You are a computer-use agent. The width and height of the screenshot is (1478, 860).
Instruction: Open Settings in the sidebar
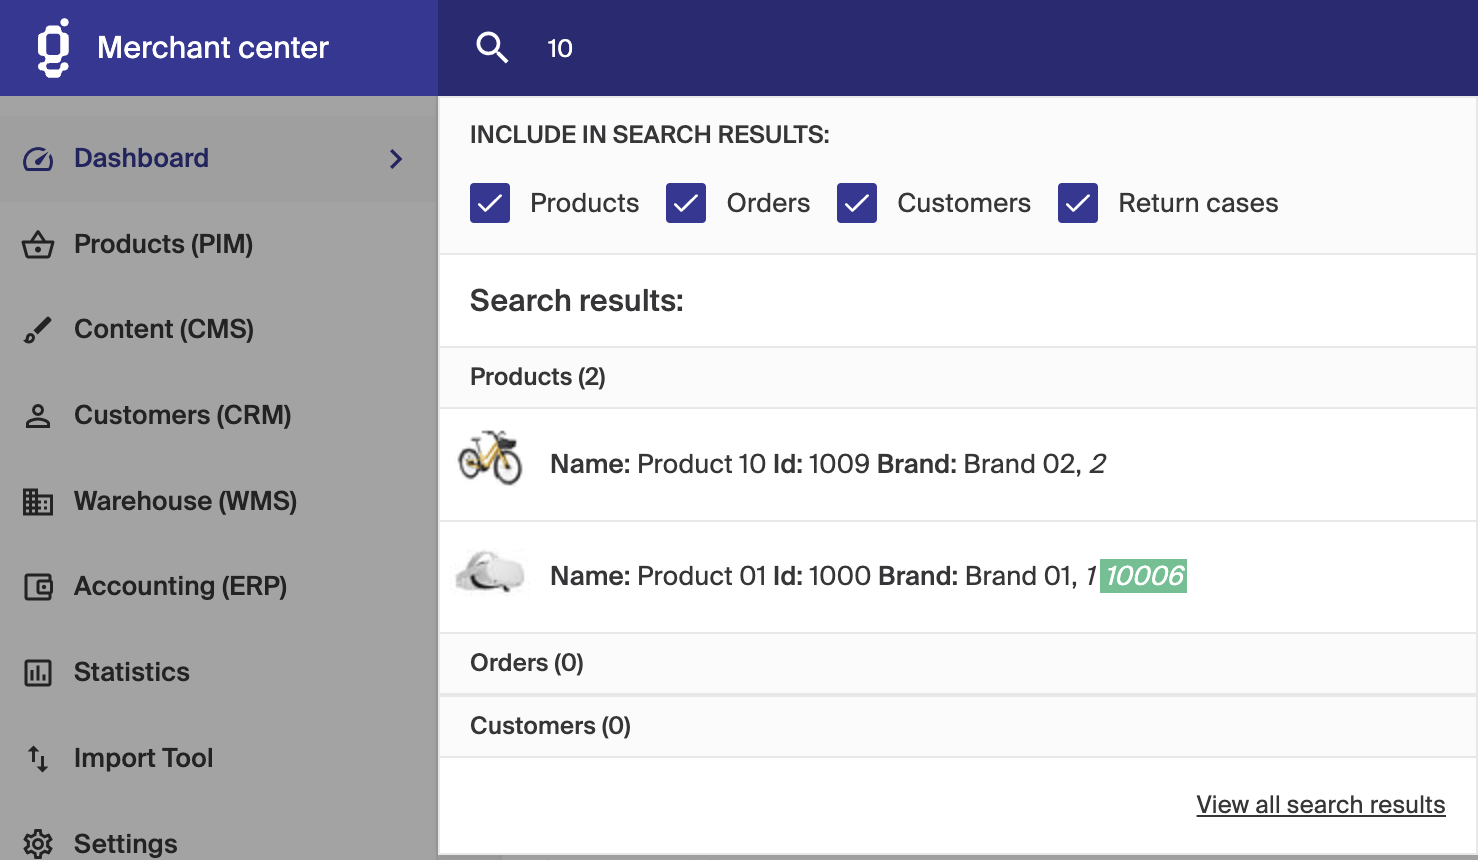coord(125,843)
